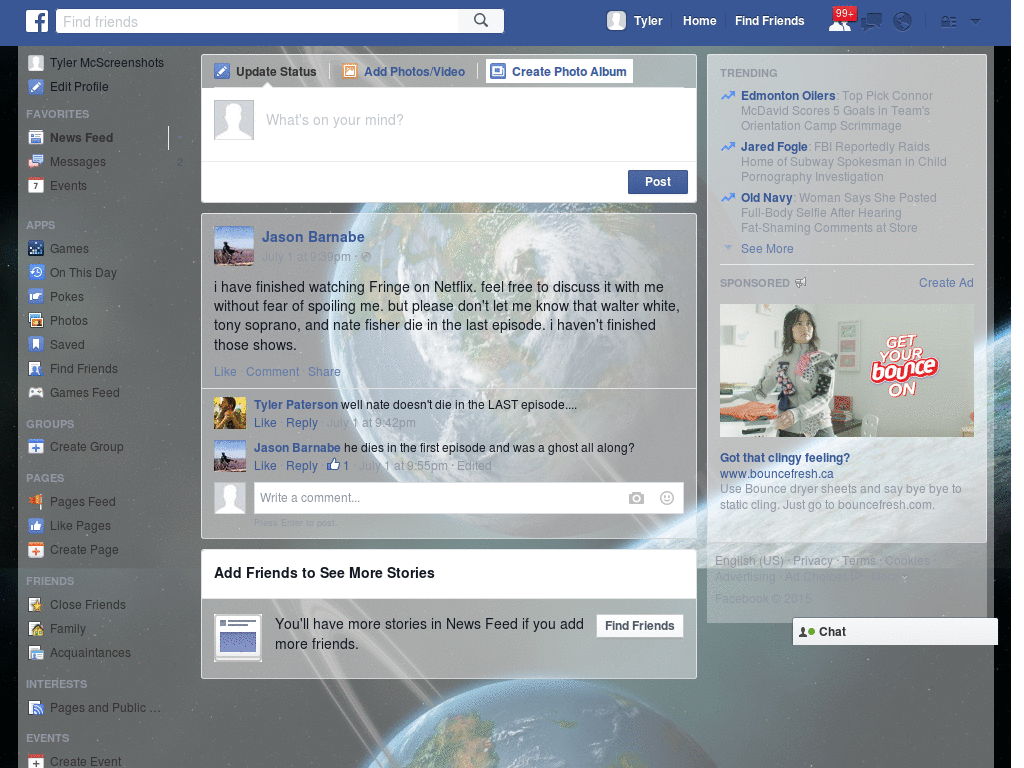The height and width of the screenshot is (768, 1024).
Task: Expand See More trending topics
Action: [767, 249]
